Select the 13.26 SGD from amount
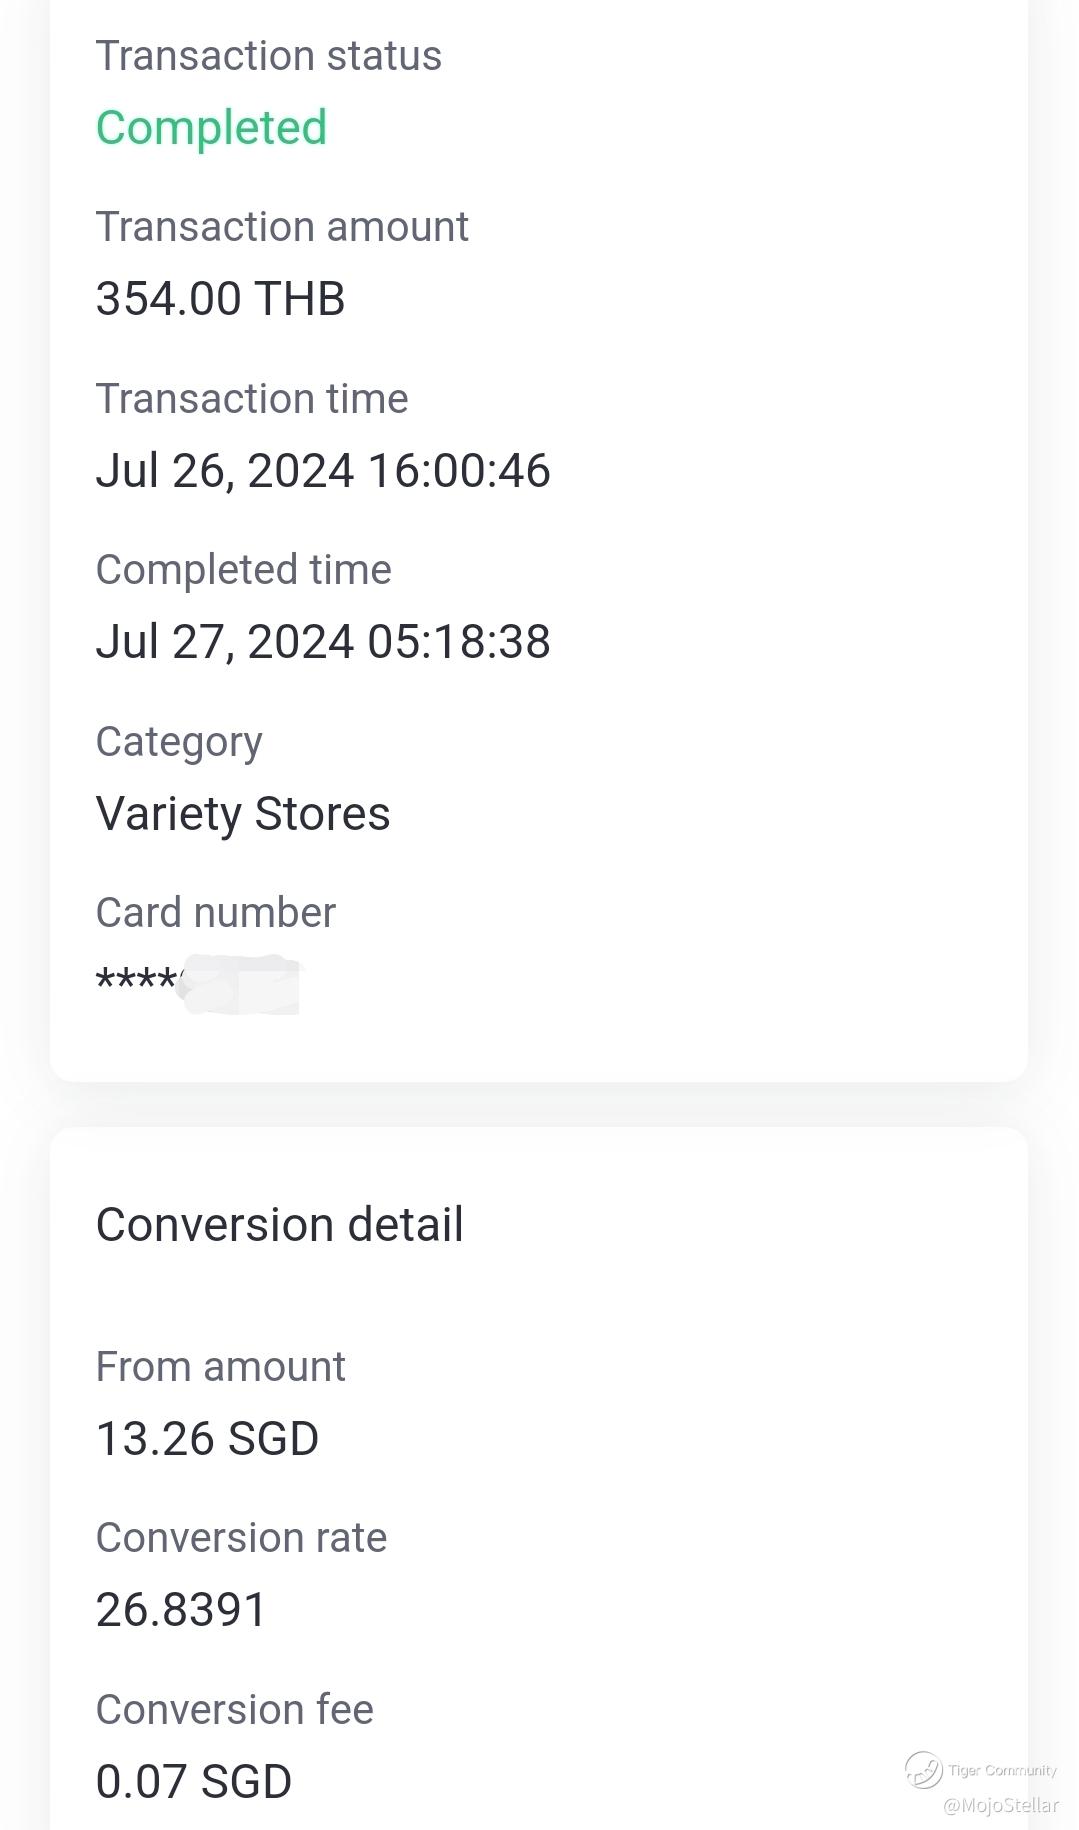This screenshot has height=1830, width=1079. click(207, 1439)
